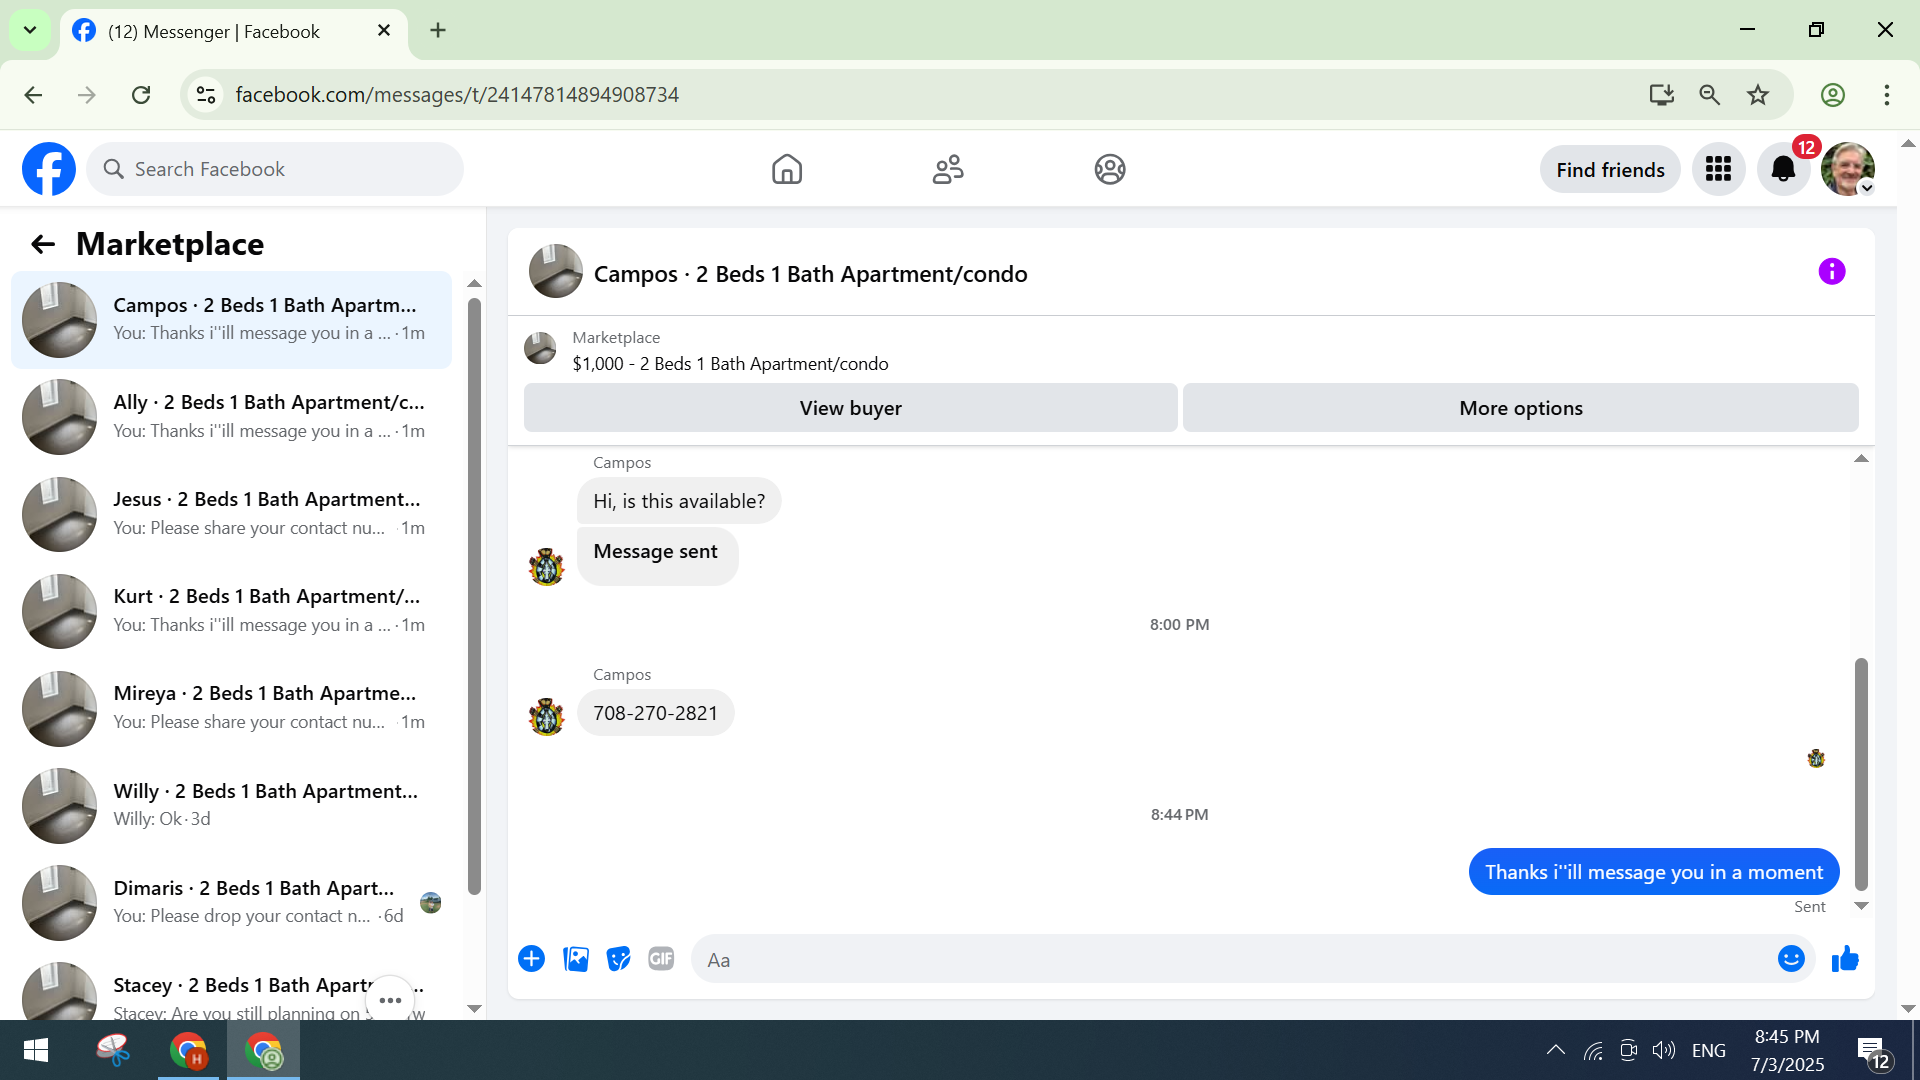This screenshot has width=1920, height=1080.
Task: Open conversation information purple icon
Action: pos(1831,272)
